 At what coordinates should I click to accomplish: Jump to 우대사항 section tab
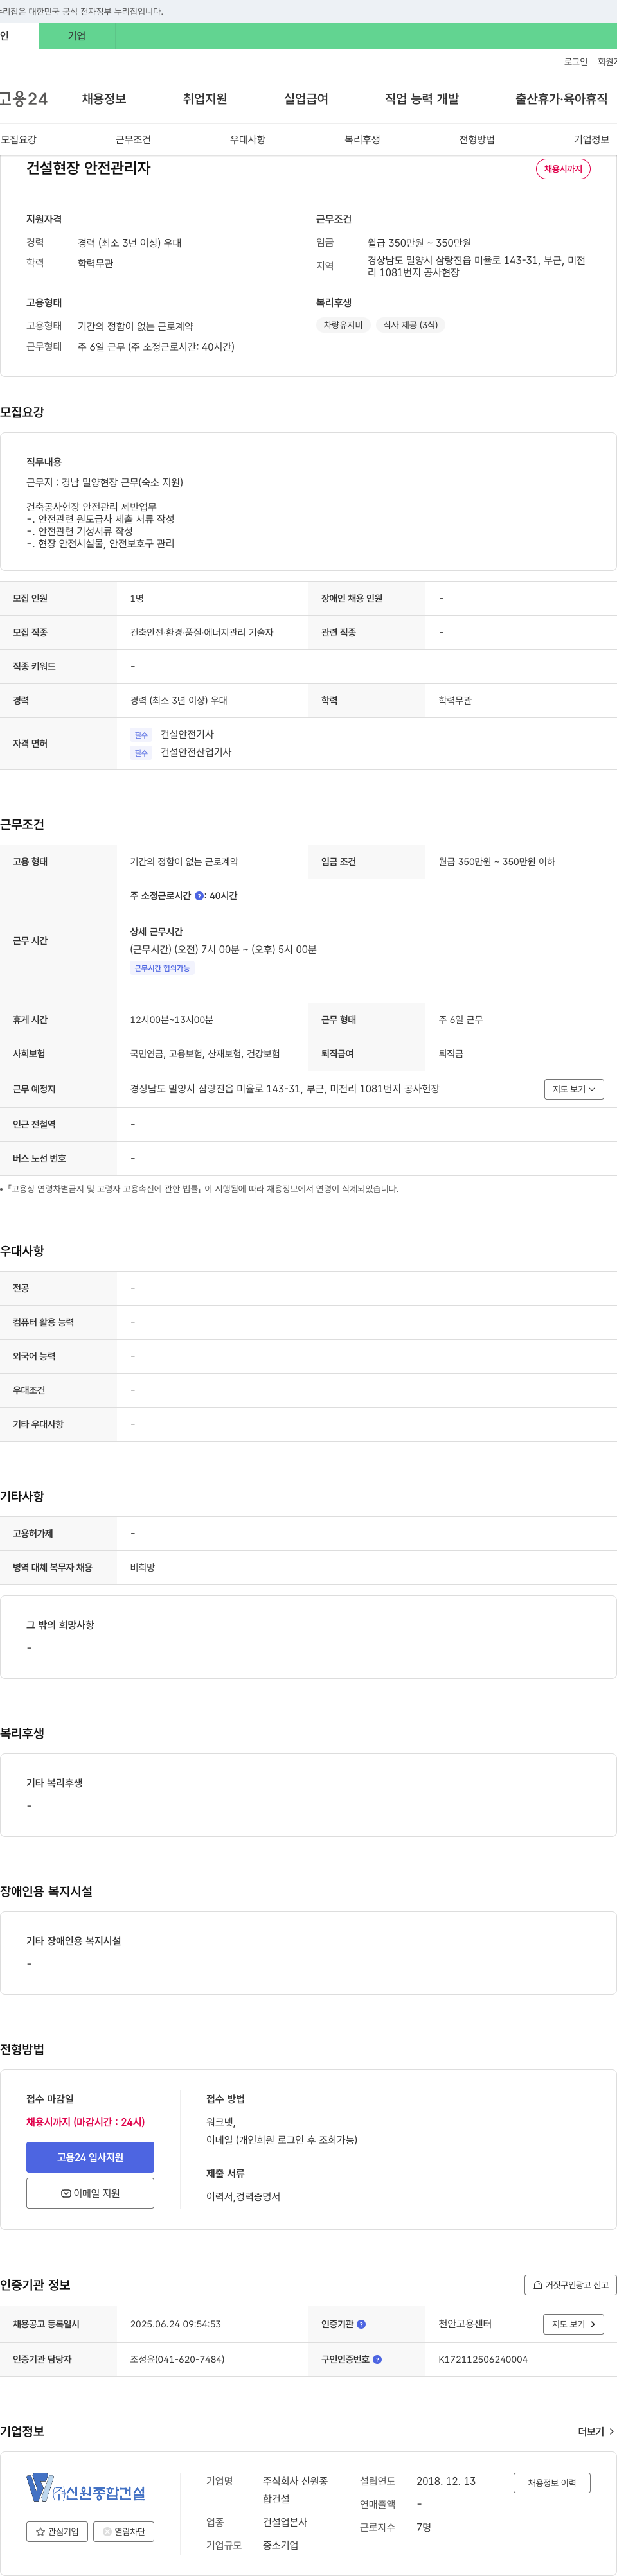tap(248, 139)
